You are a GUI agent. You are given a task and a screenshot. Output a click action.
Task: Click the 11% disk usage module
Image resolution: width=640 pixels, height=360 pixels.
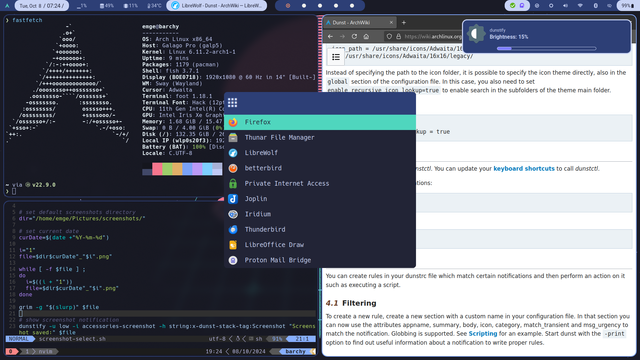(x=130, y=6)
